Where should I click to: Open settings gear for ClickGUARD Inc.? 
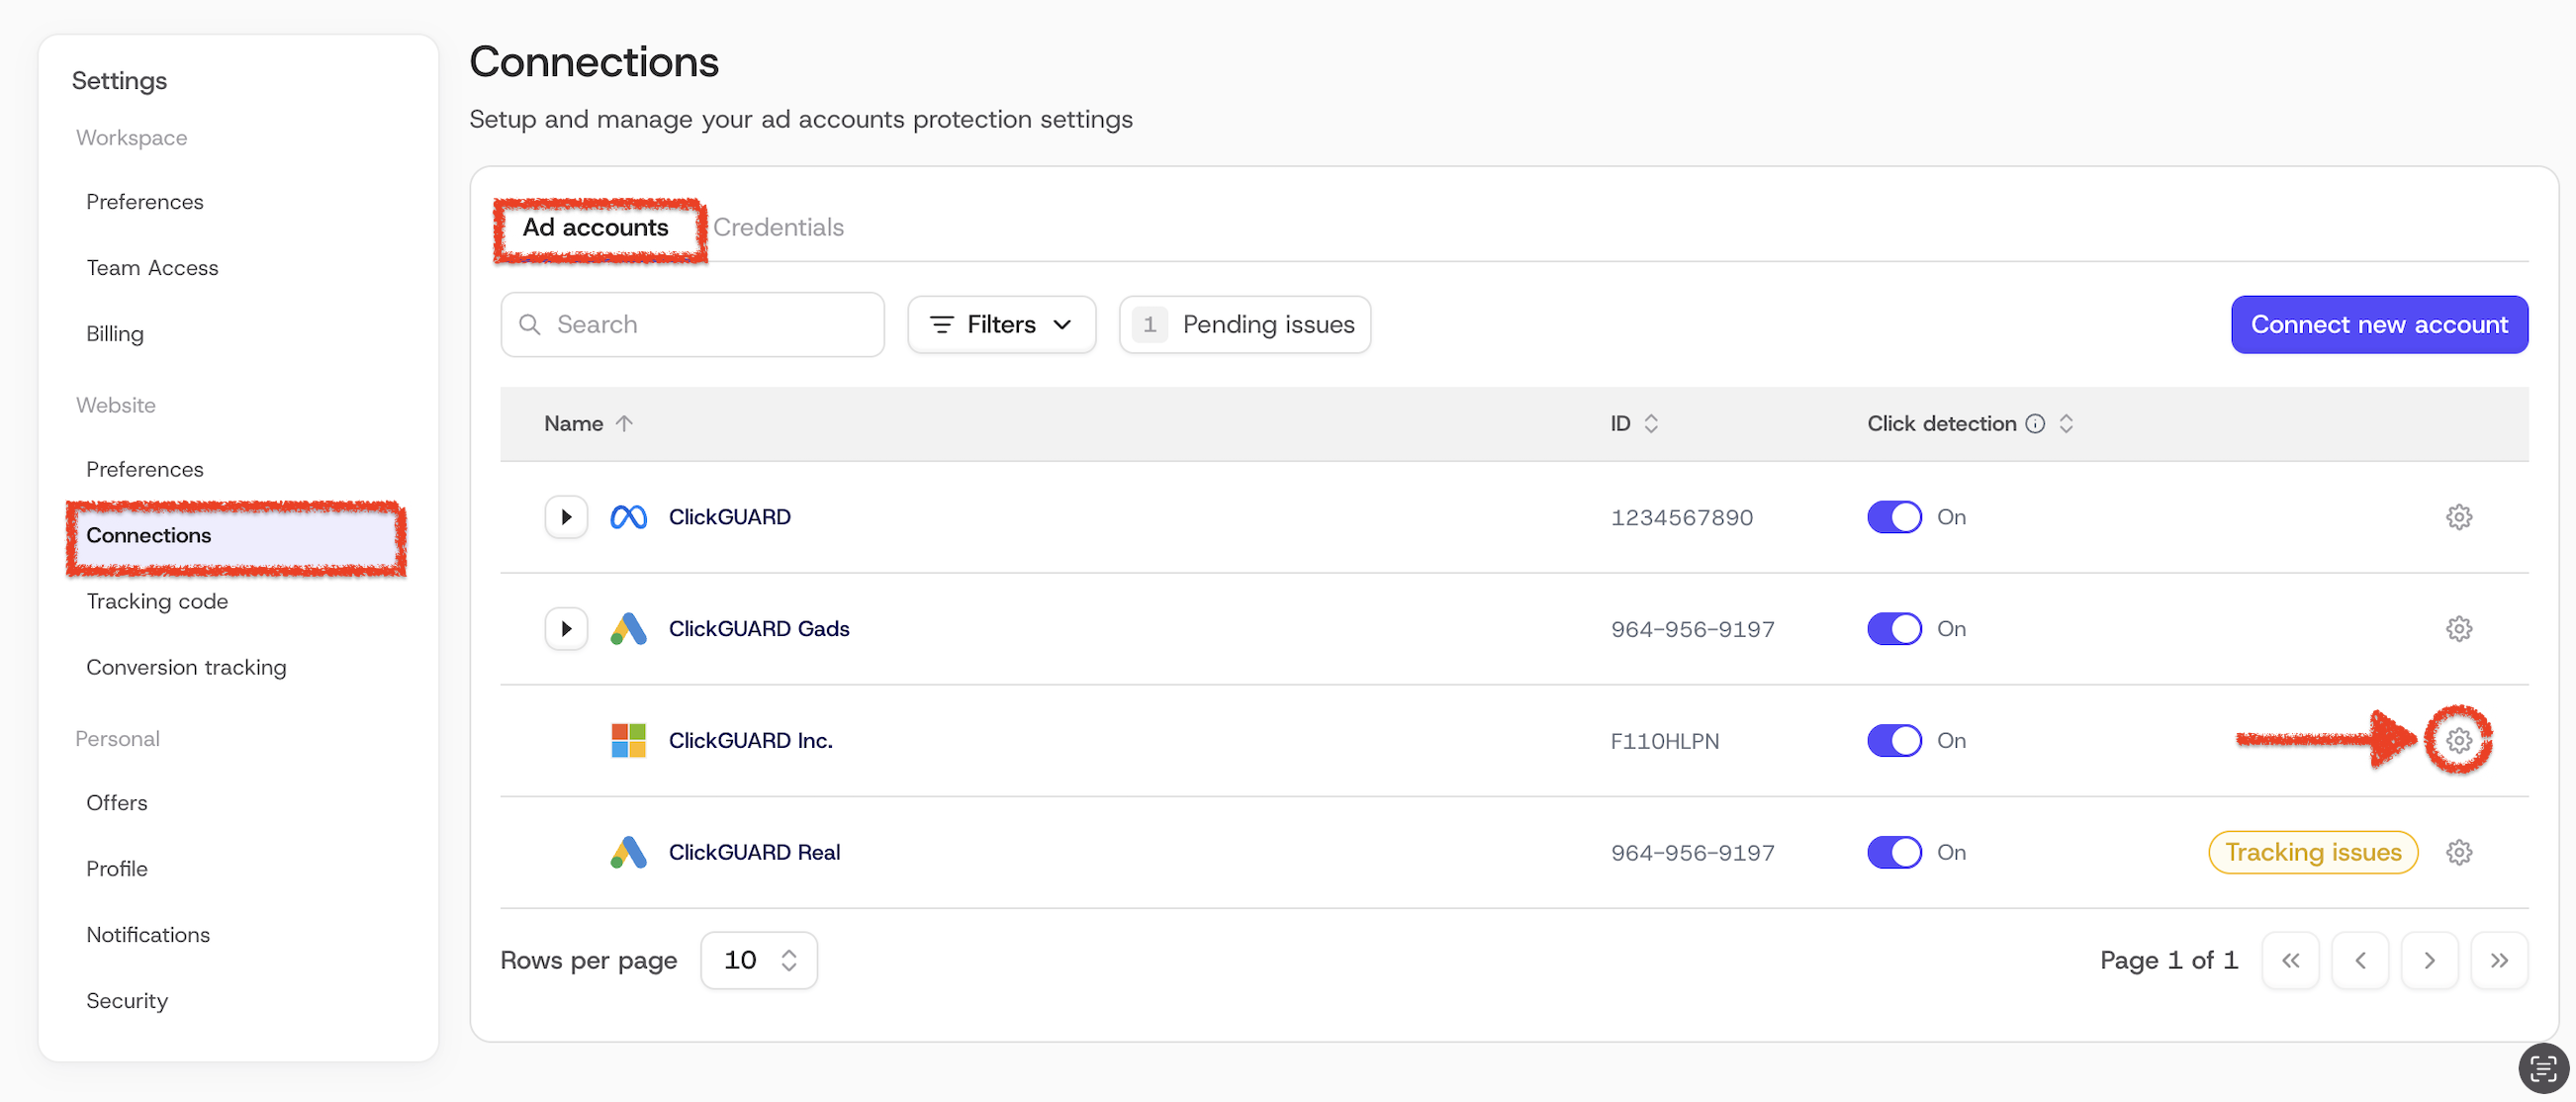[2458, 741]
